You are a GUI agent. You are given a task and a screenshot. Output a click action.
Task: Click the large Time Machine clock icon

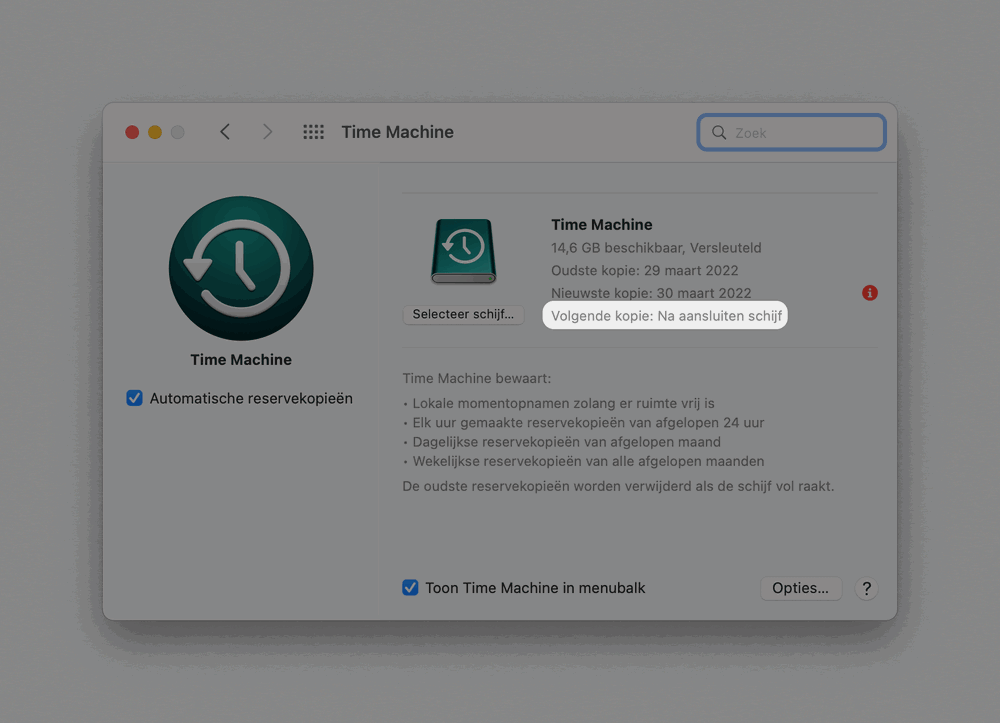tap(241, 268)
